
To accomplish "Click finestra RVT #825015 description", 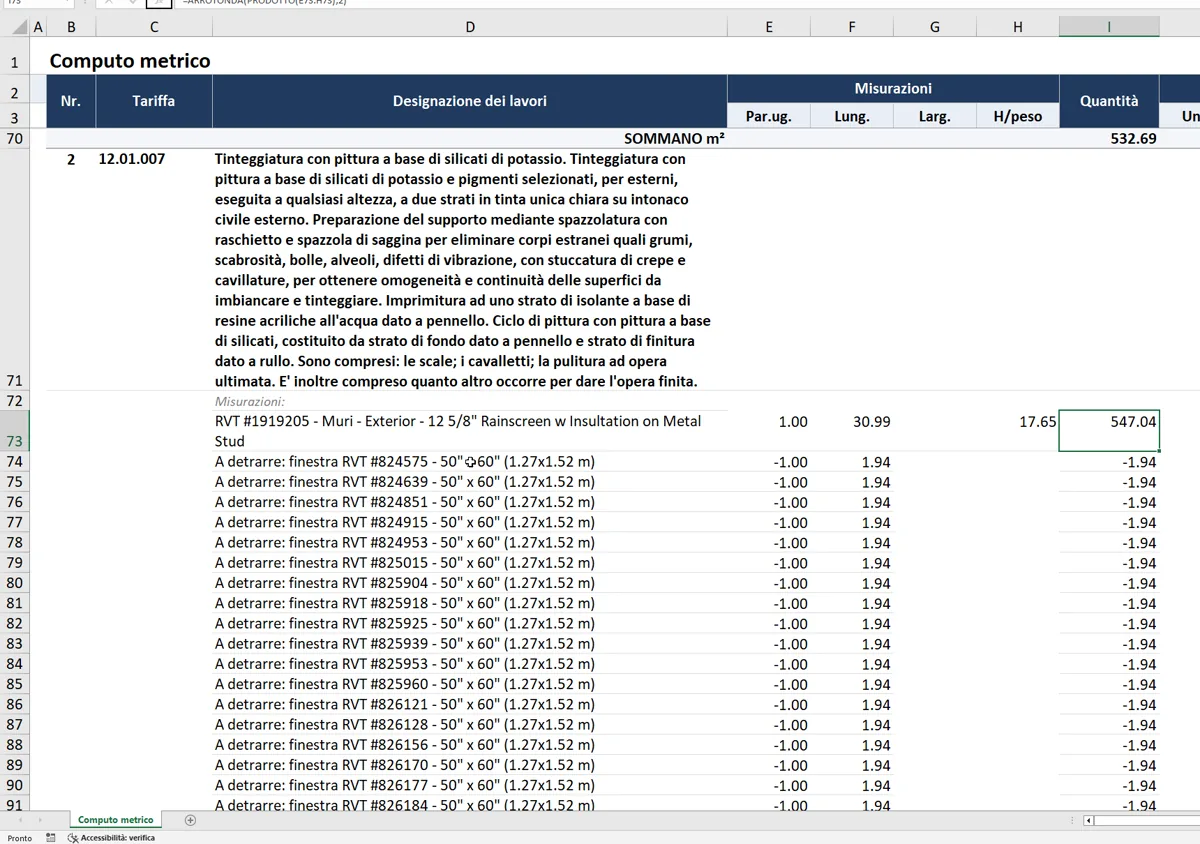I will [x=405, y=563].
